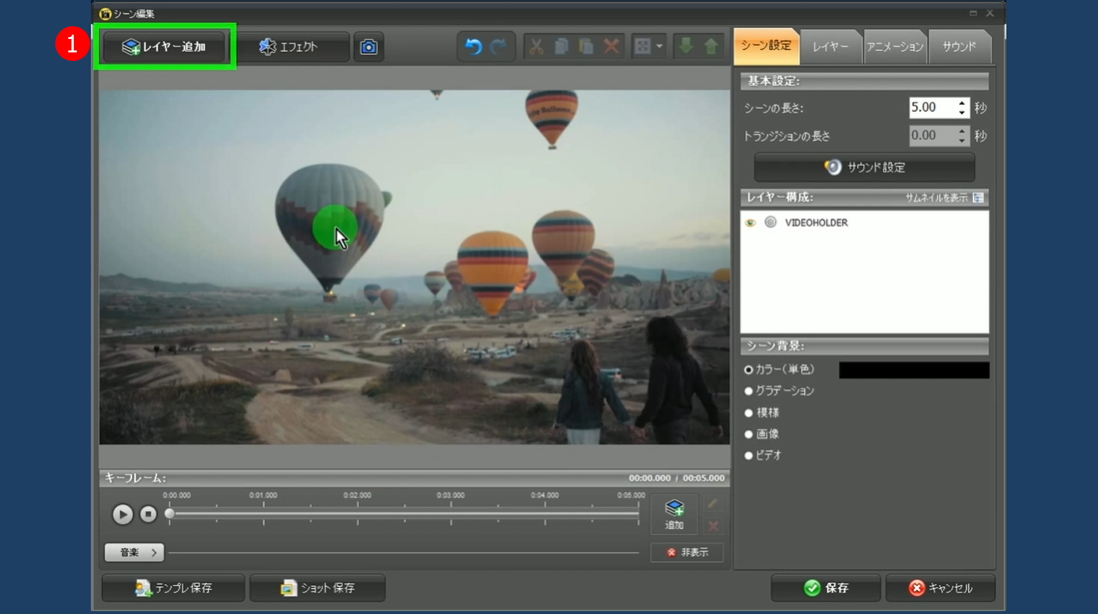Click the 追加 keyframe add icon
The height and width of the screenshot is (614, 1098).
(674, 514)
